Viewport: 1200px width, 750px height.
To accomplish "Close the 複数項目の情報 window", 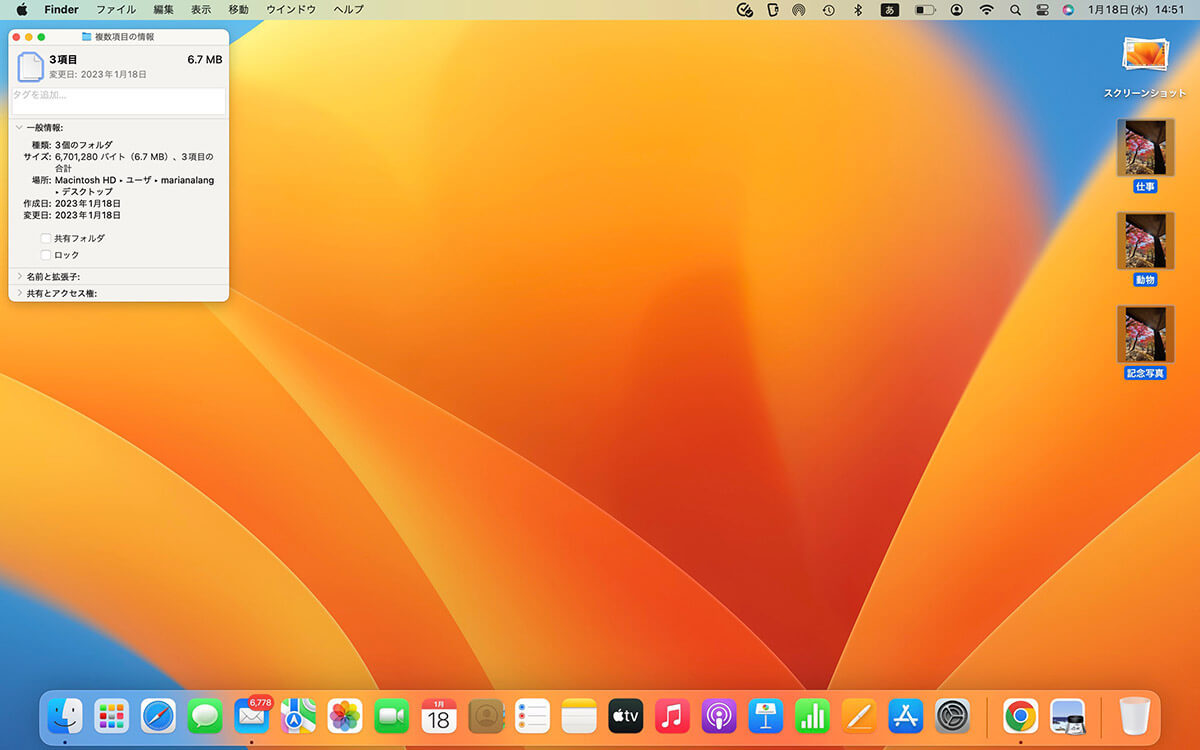I will (16, 37).
